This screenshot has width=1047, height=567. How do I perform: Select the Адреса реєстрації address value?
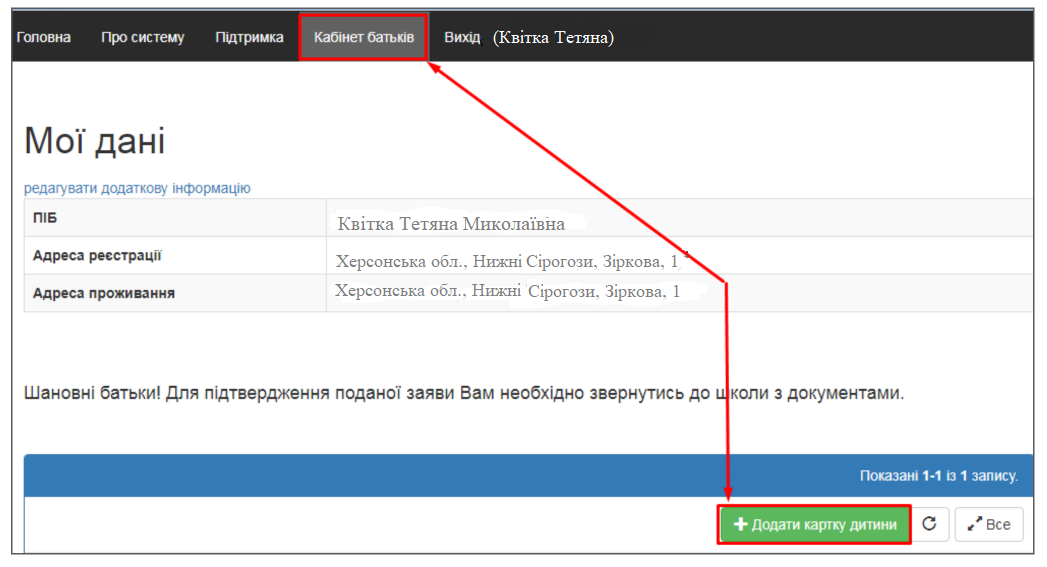pyautogui.click(x=507, y=261)
